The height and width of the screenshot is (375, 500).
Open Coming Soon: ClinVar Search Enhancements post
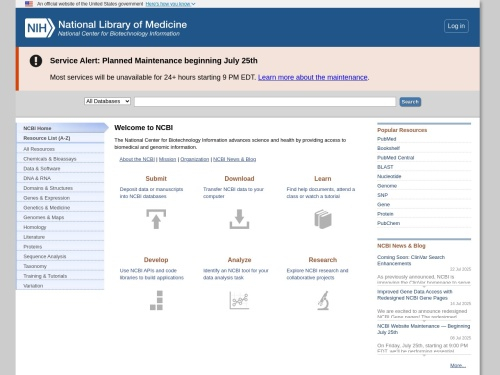pos(411,260)
